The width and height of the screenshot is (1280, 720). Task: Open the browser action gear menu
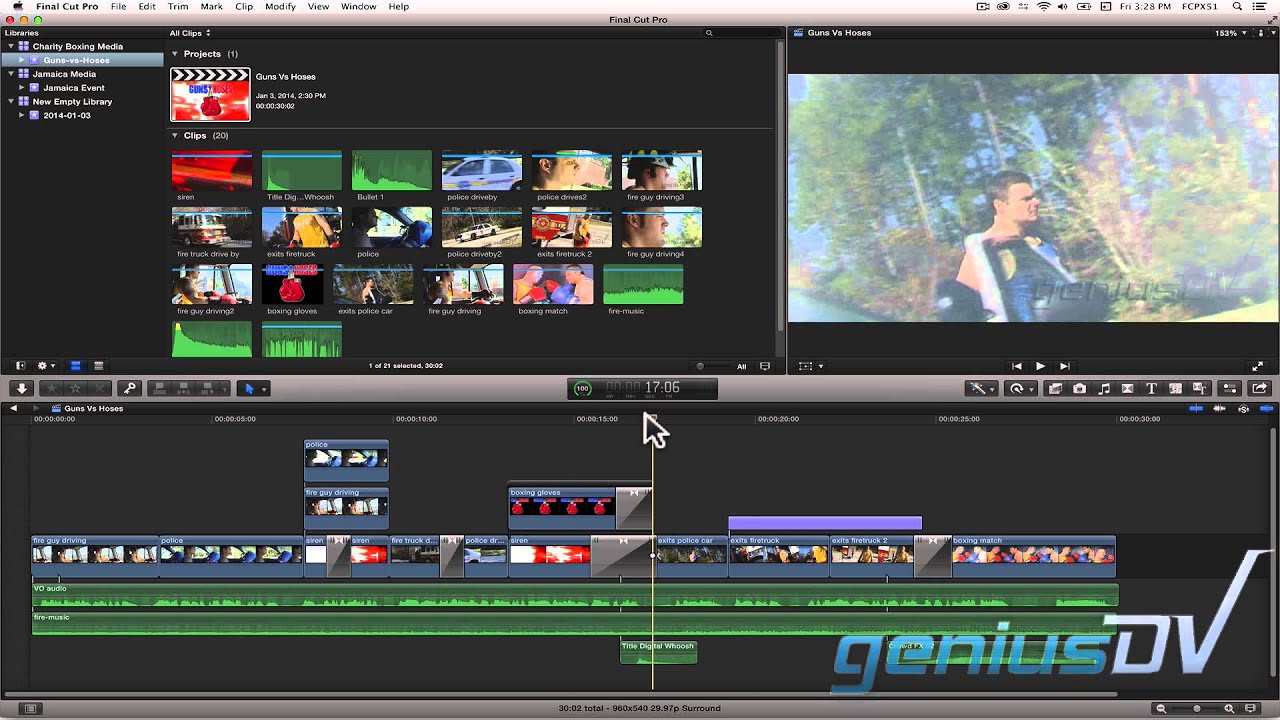[x=45, y=366]
